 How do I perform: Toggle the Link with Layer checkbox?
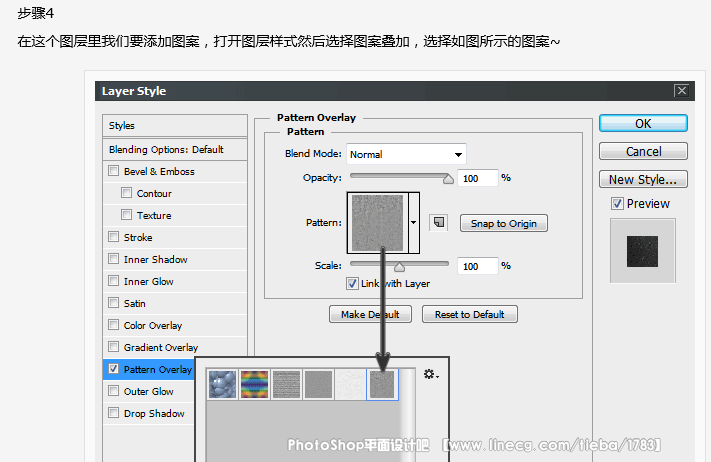tap(352, 284)
